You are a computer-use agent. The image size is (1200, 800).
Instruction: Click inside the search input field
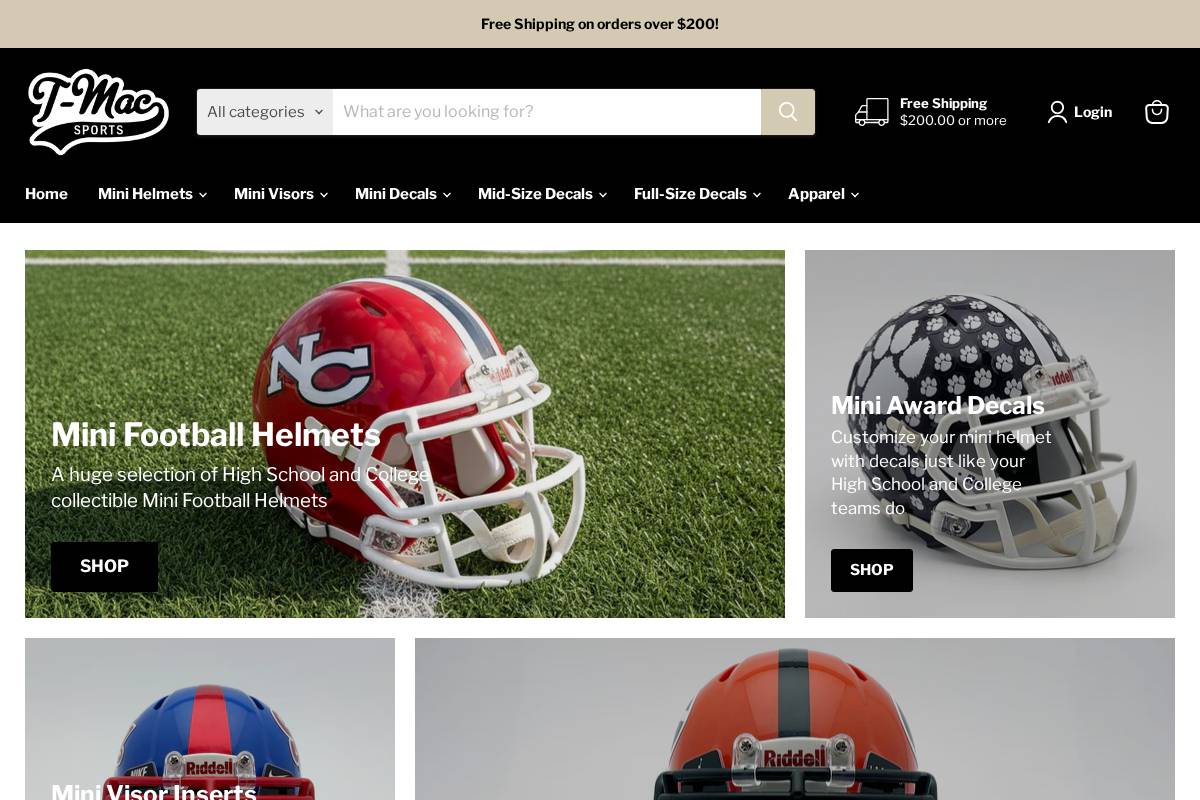click(546, 112)
